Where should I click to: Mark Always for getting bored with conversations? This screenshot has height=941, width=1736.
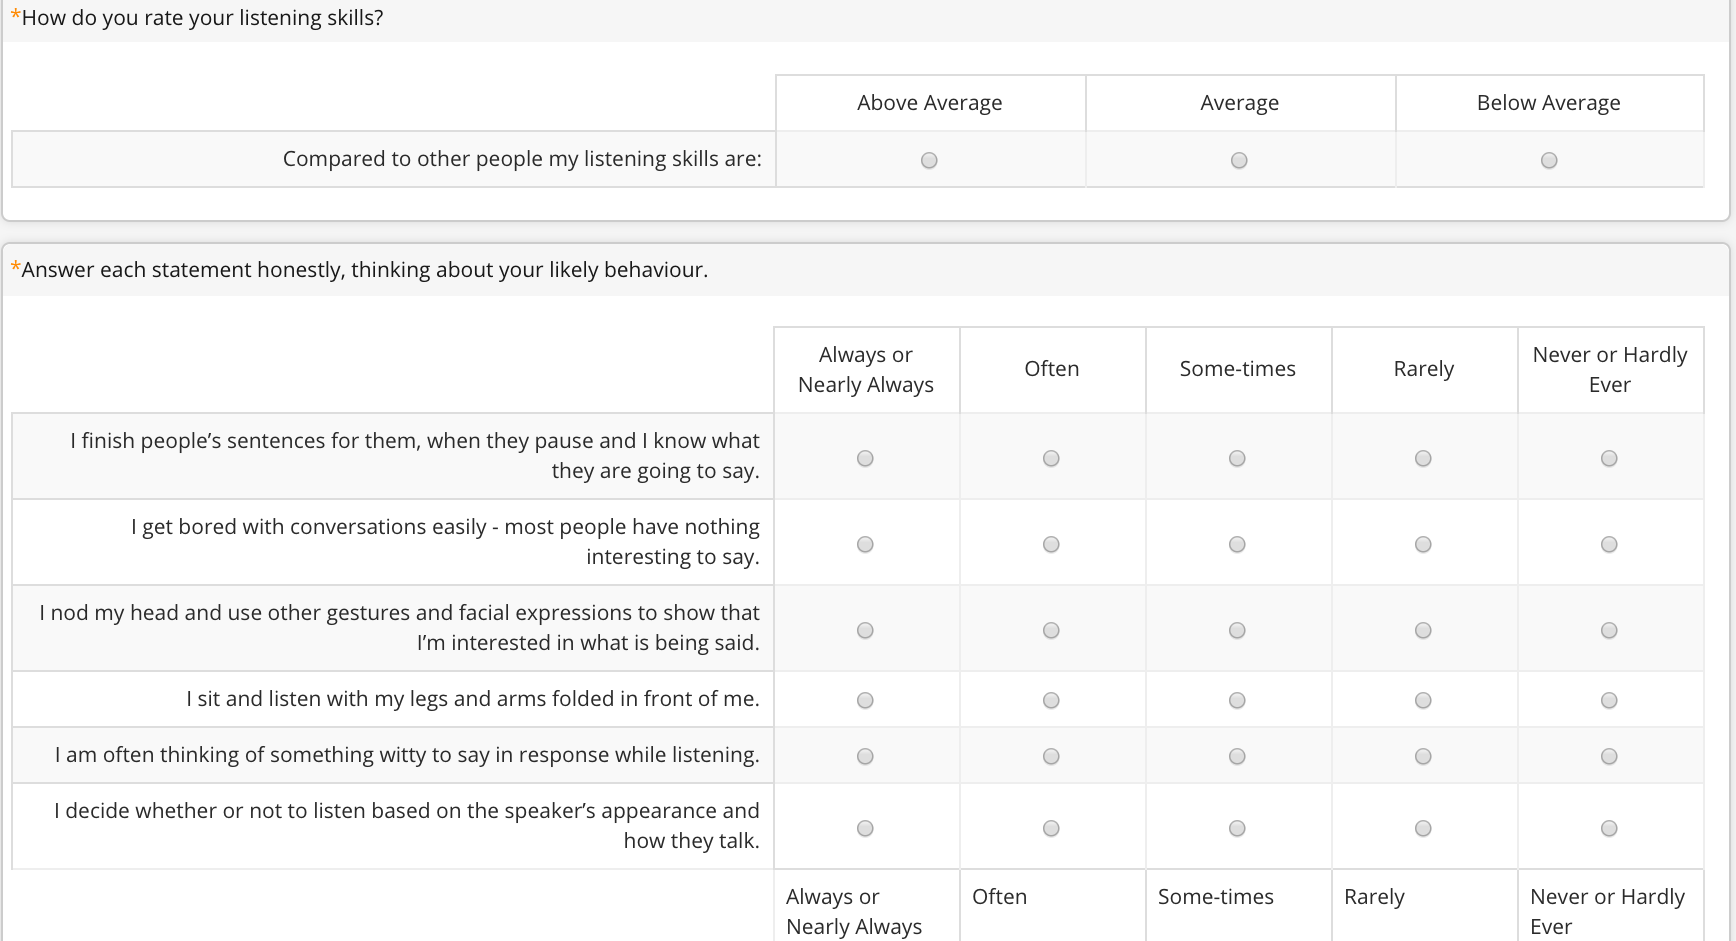pos(865,544)
